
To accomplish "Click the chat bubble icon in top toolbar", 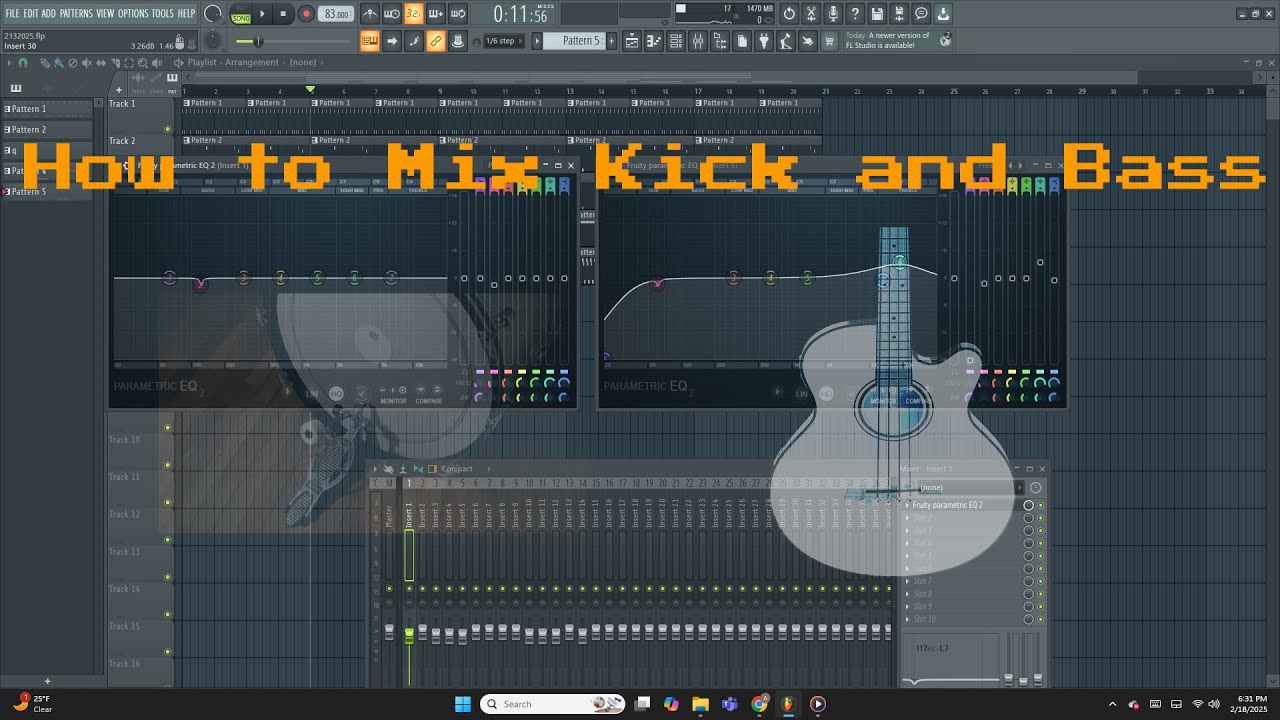I will pyautogui.click(x=921, y=14).
